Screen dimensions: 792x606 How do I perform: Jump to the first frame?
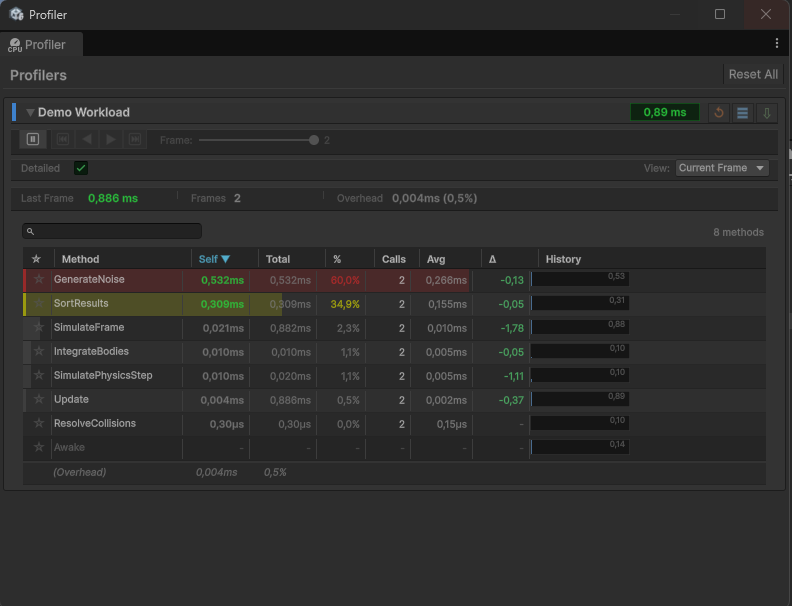(x=63, y=139)
